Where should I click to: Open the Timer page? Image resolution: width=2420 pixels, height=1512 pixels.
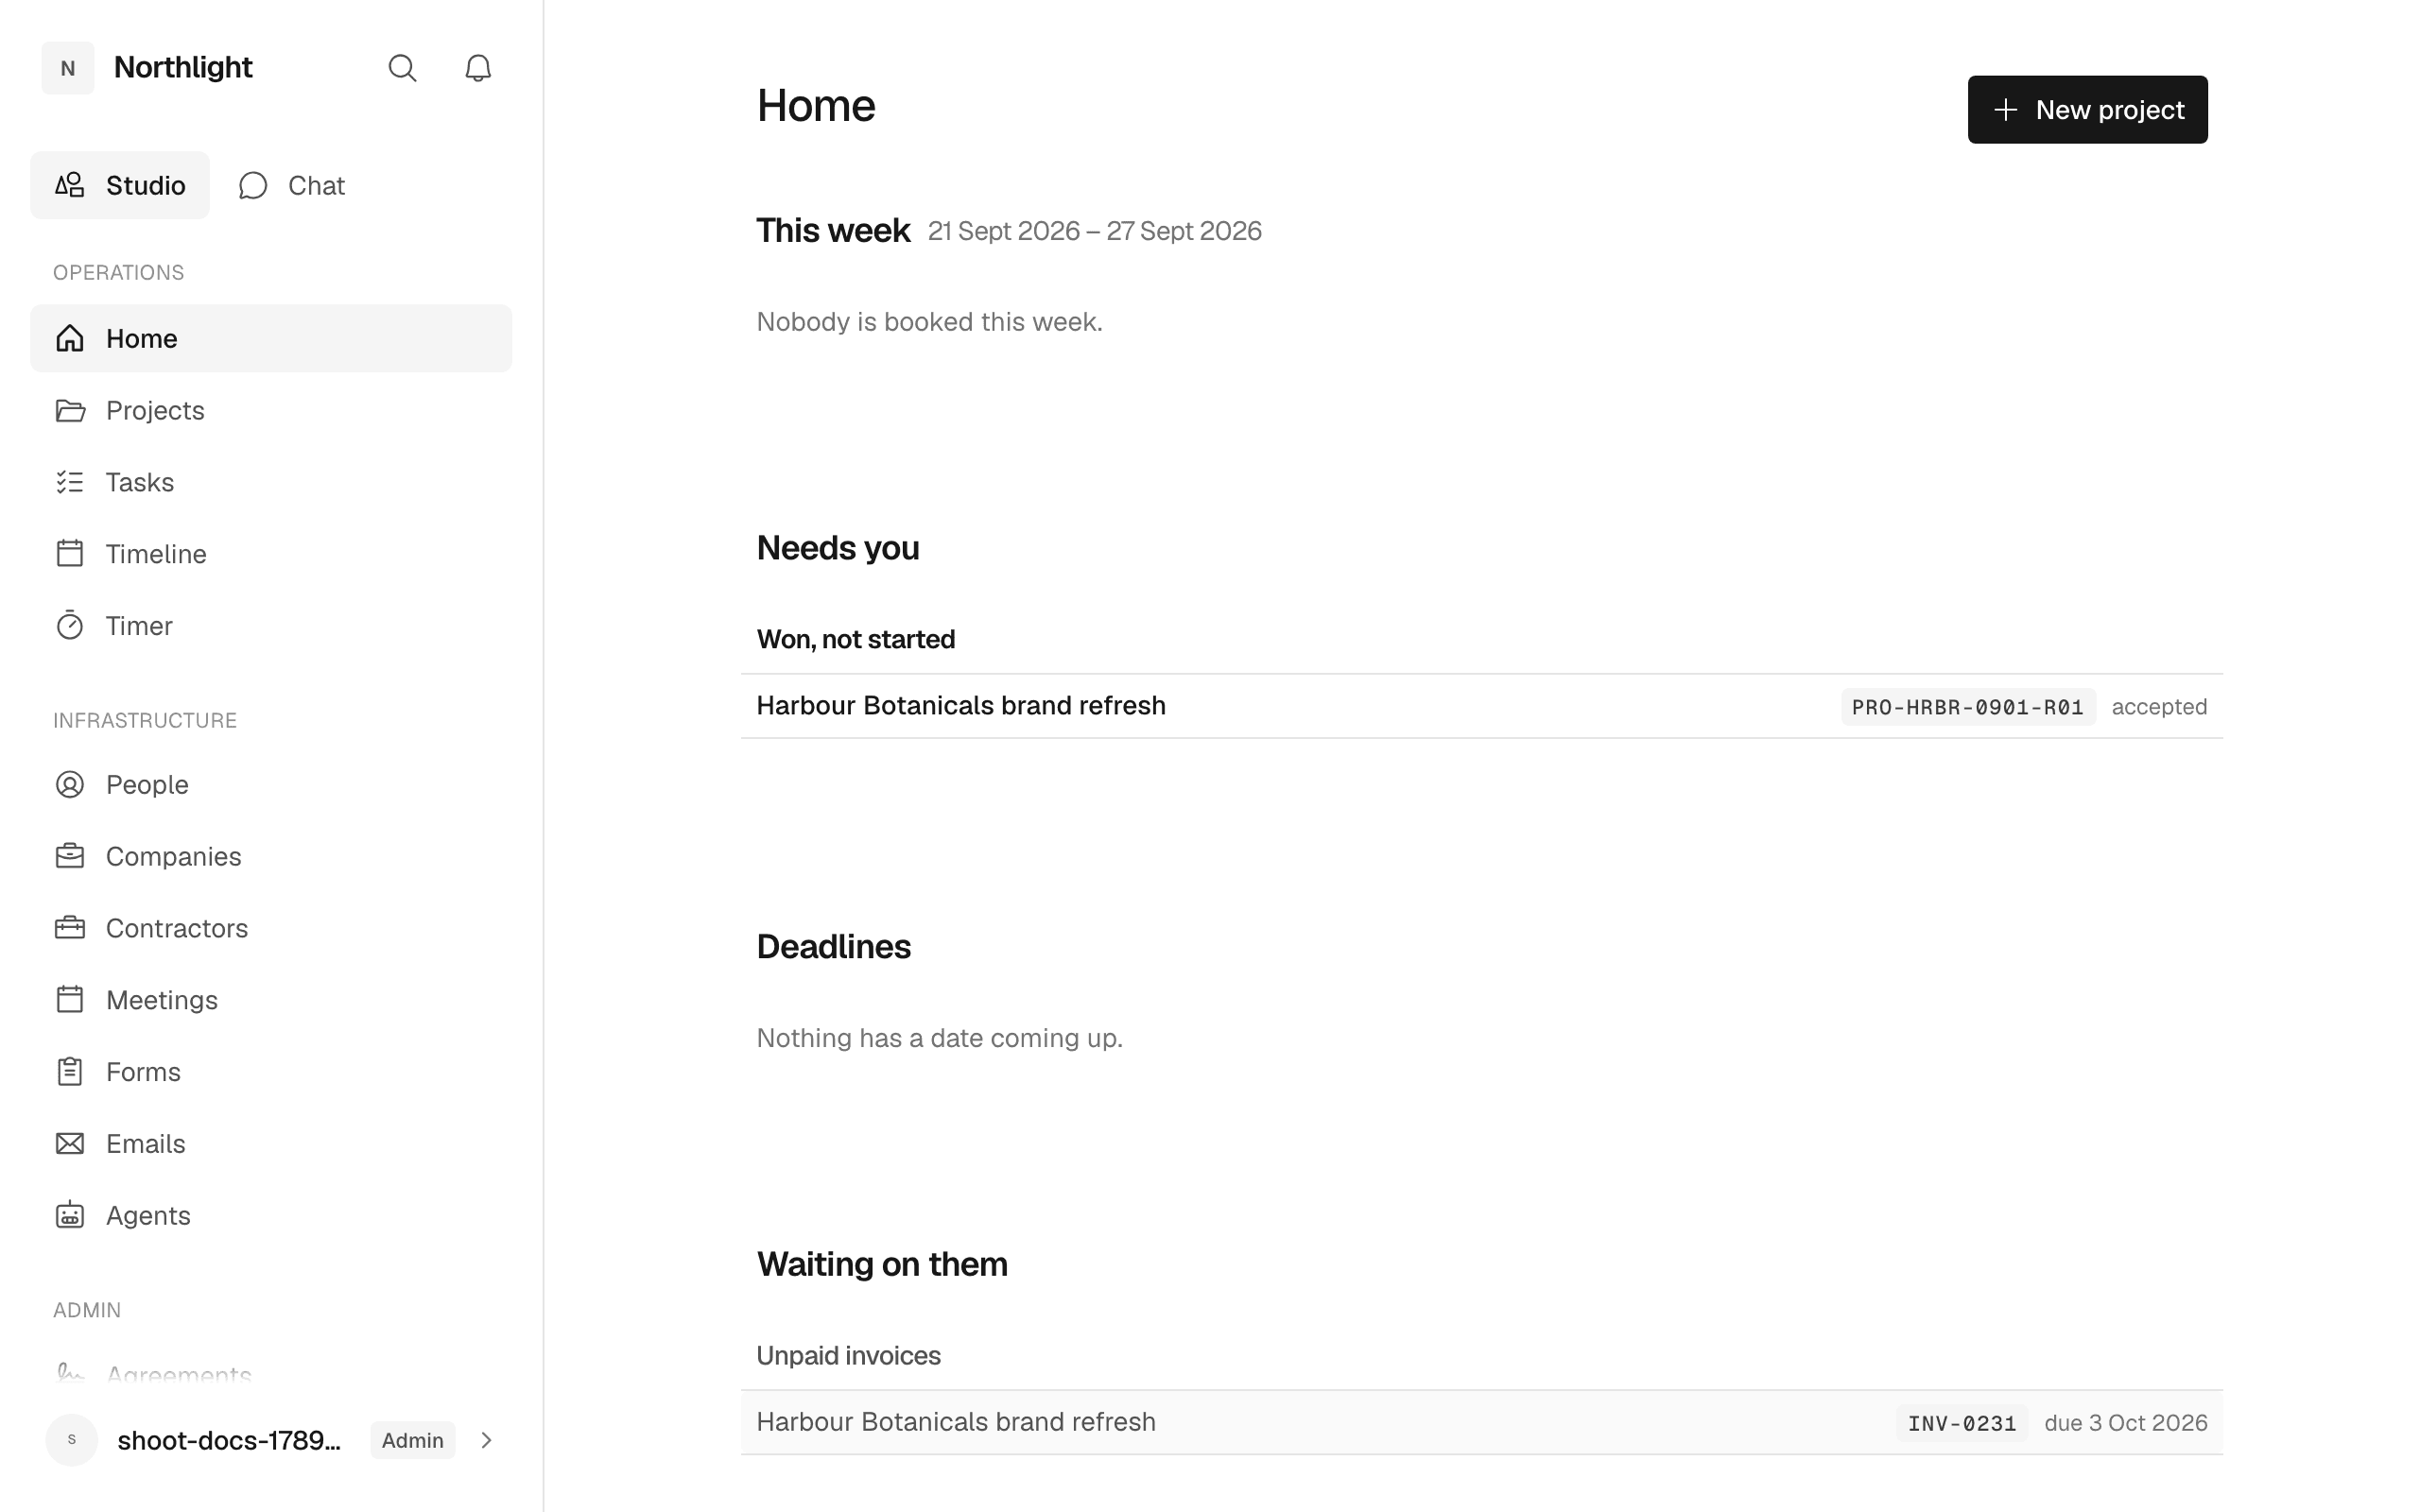(x=271, y=626)
